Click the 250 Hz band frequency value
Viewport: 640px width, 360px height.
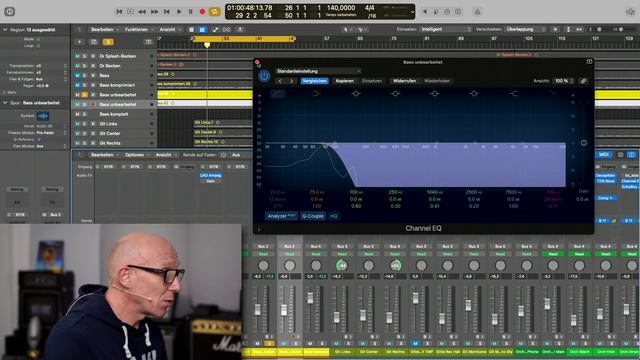(x=395, y=192)
